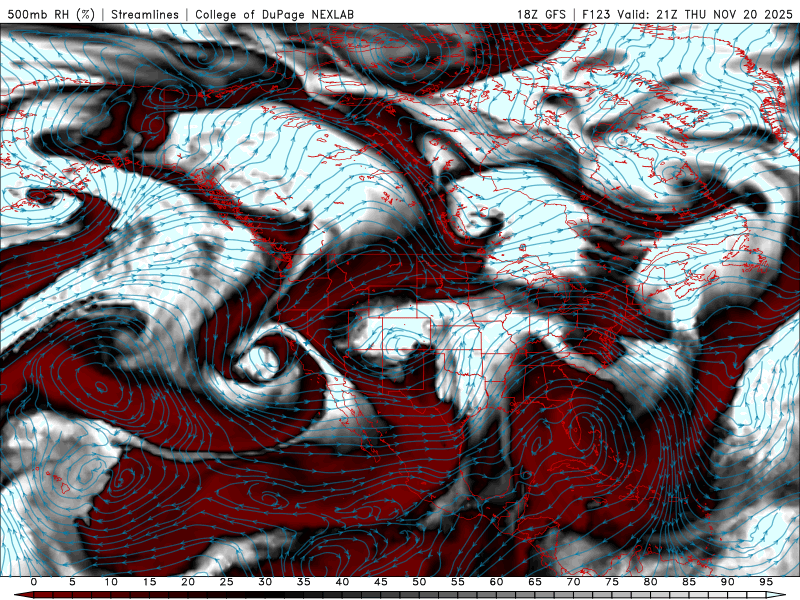Click the "35" value on the color scale
This screenshot has height=600, width=800.
tap(304, 582)
